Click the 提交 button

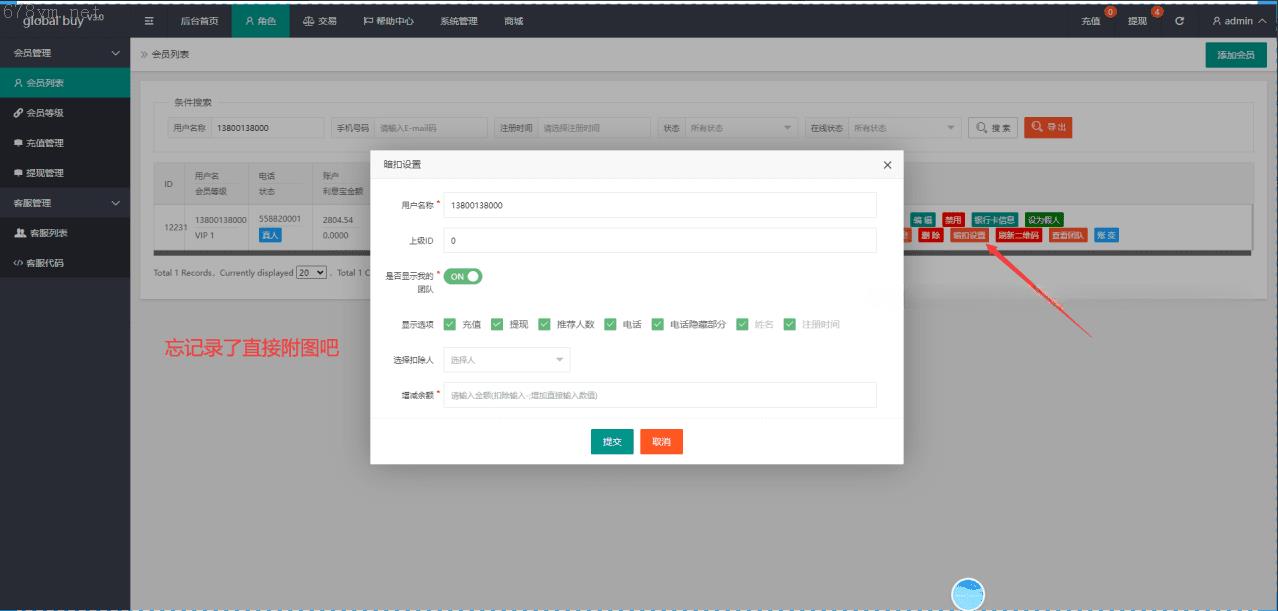tap(612, 441)
